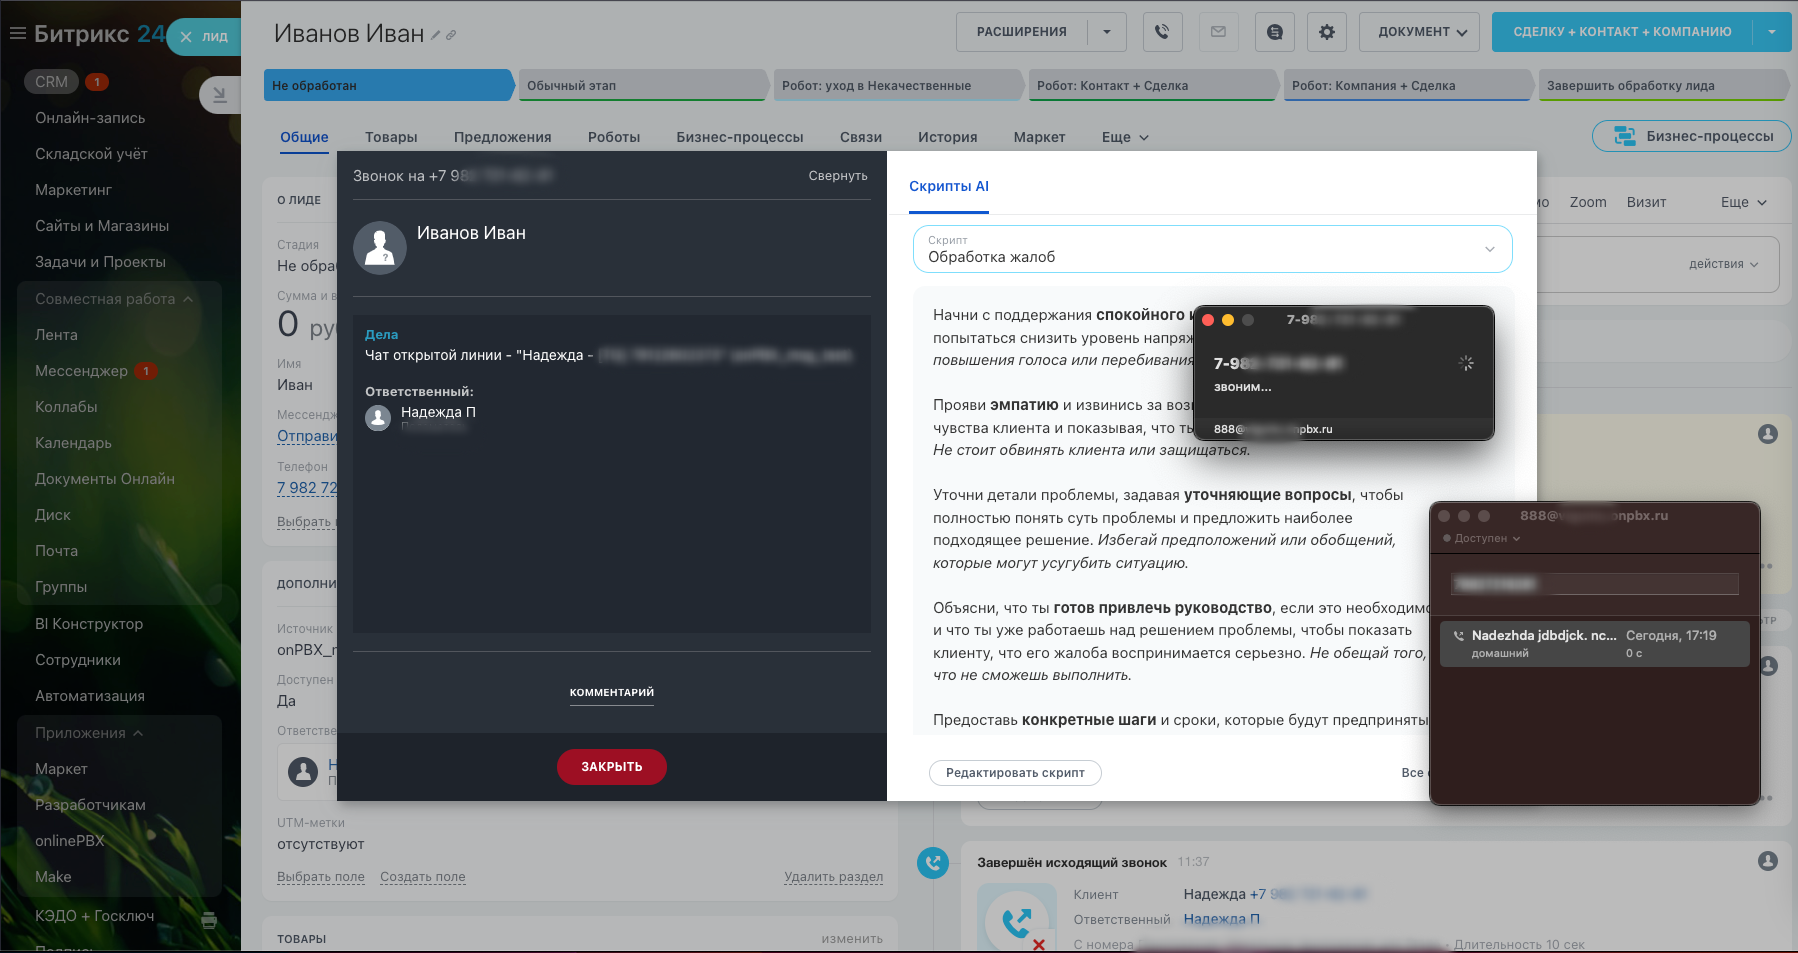
Task: Click 'изменить' in the ТОВАРЫ section
Action: coord(852,939)
